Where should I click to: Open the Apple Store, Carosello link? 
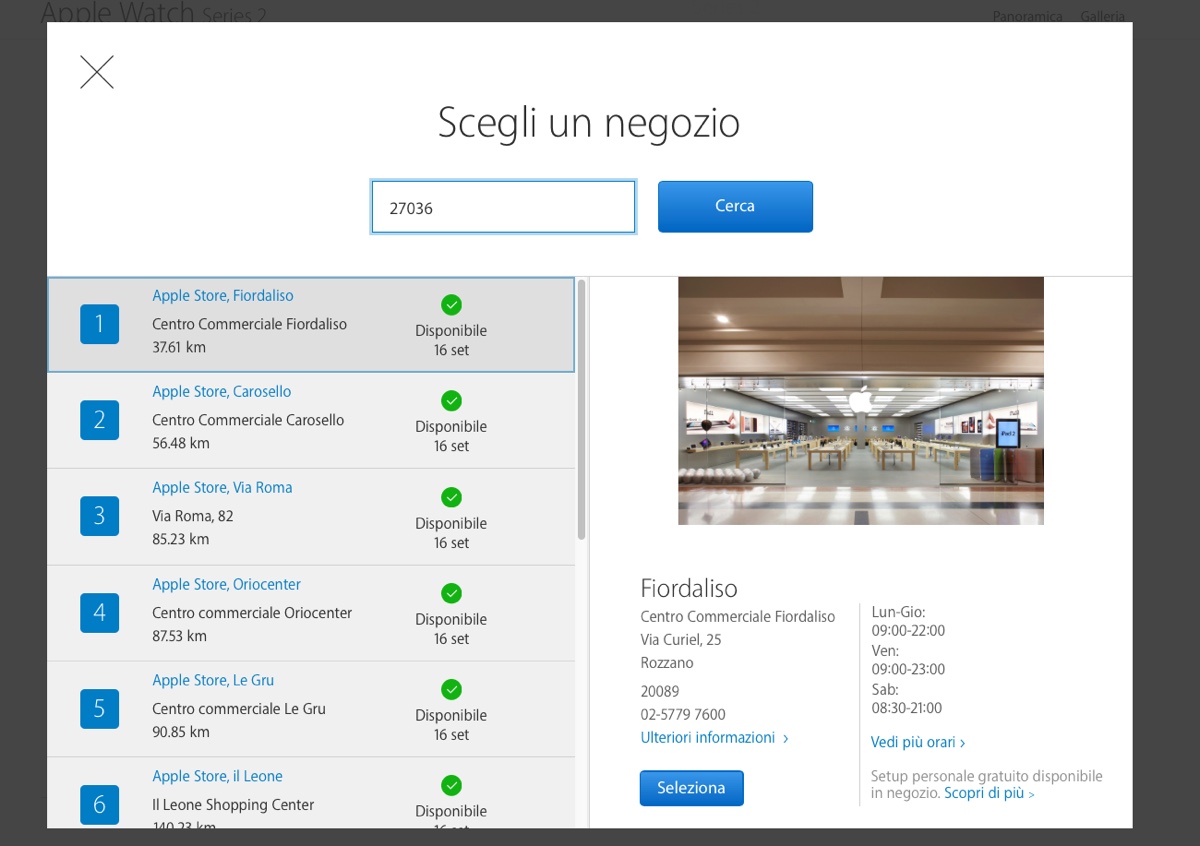(x=222, y=392)
